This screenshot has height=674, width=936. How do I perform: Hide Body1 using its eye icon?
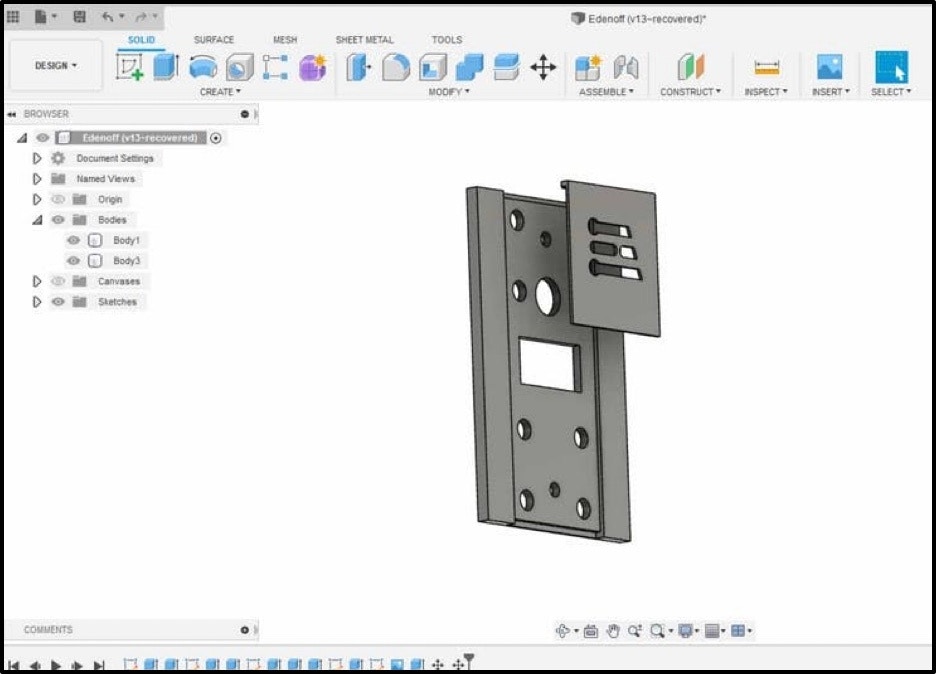coord(73,240)
